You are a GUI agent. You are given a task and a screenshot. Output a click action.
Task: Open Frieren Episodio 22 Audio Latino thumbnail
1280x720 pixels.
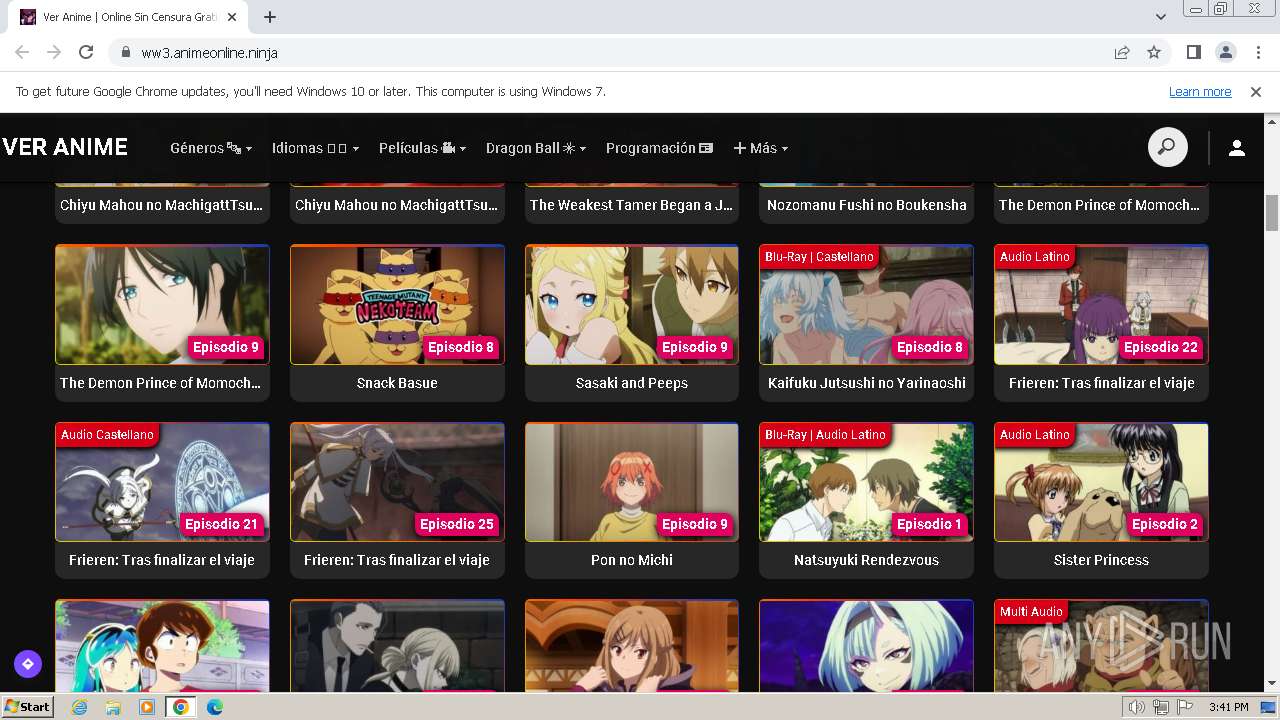coord(1101,305)
